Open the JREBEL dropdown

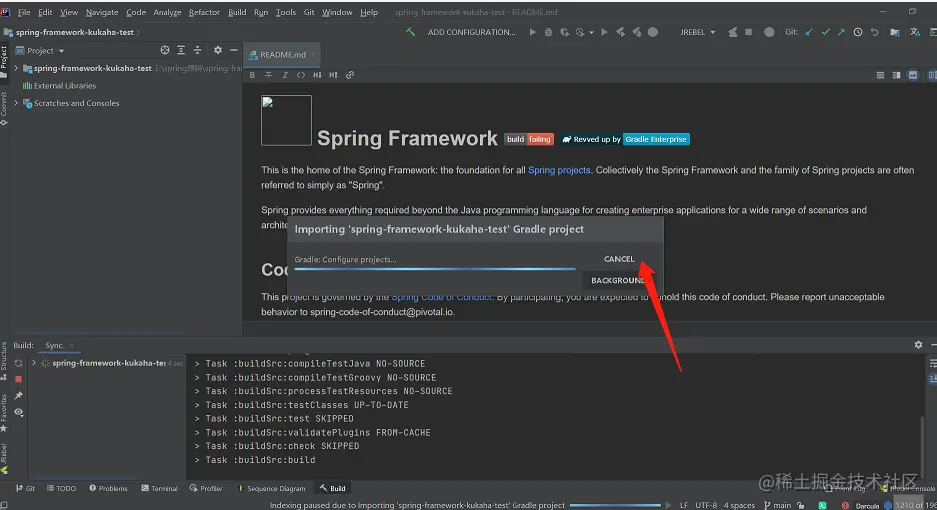(x=697, y=32)
